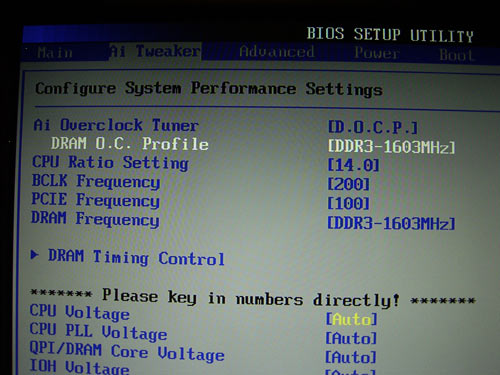The width and height of the screenshot is (500, 375).
Task: Click the CPU PLL Voltage label
Action: 98,332
